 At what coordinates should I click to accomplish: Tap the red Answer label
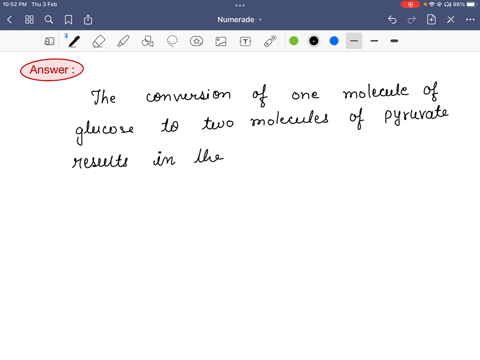pyautogui.click(x=52, y=70)
